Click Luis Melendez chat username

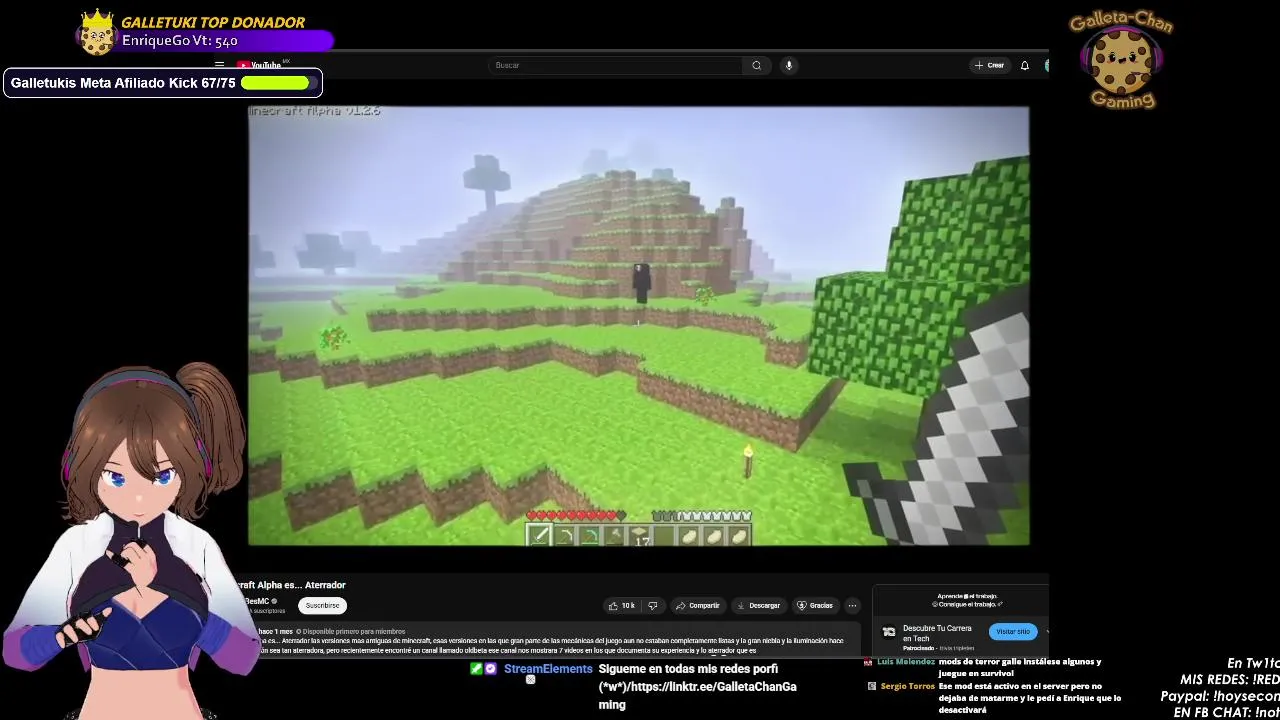pos(906,661)
